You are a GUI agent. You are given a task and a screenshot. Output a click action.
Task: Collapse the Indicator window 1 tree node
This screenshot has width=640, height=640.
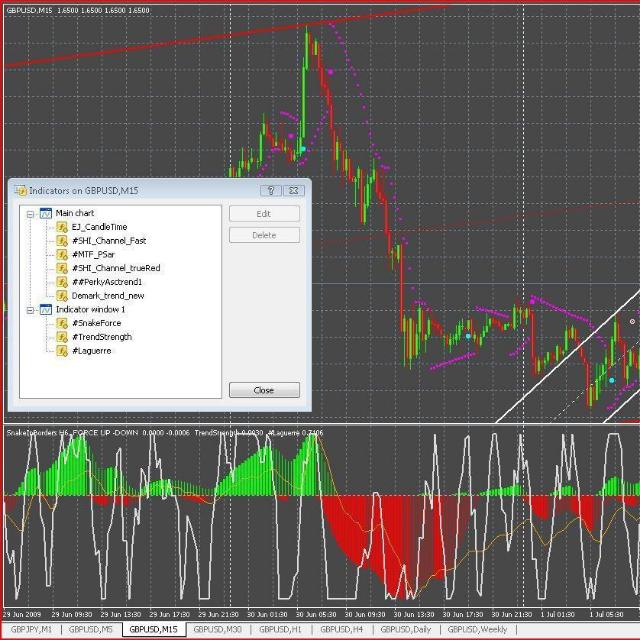pos(30,310)
